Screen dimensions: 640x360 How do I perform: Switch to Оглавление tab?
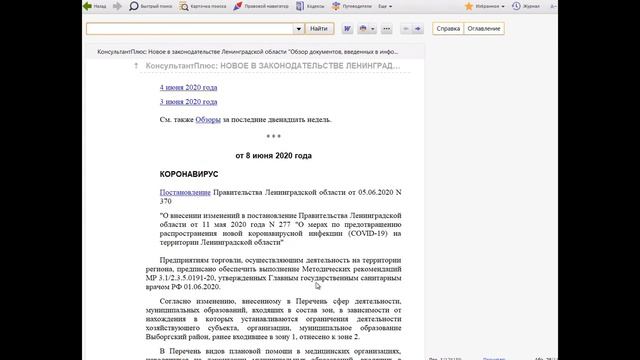pos(484,29)
